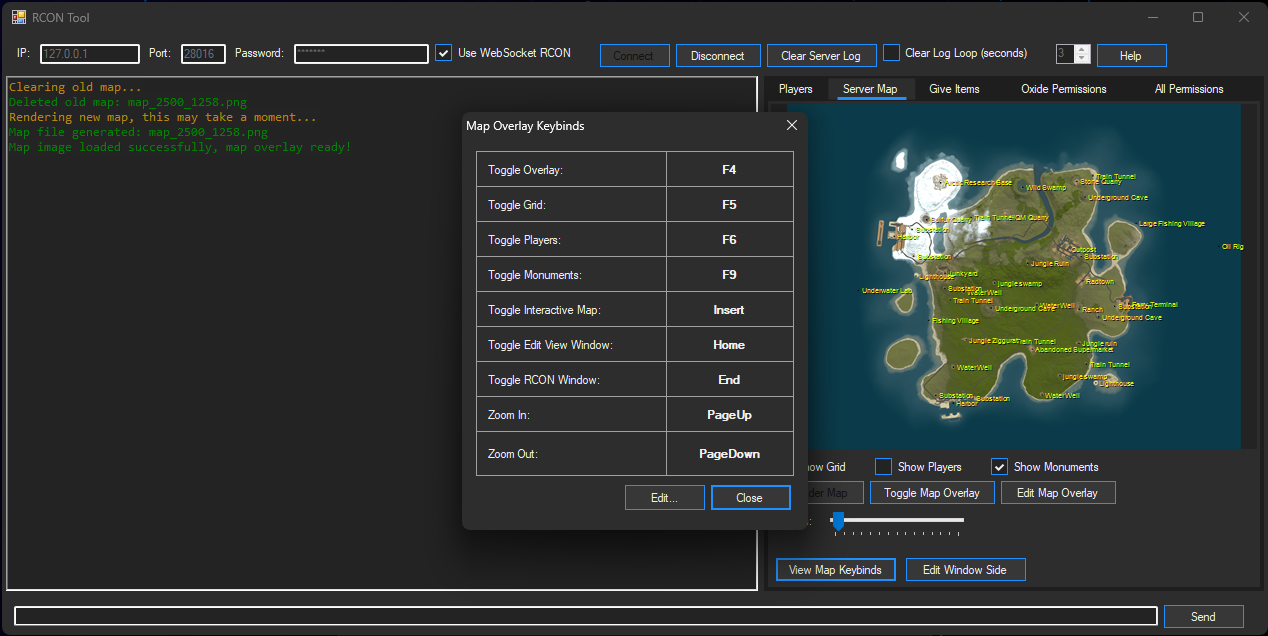
Task: Click the right end of map zoom slider track
Action: [962, 520]
